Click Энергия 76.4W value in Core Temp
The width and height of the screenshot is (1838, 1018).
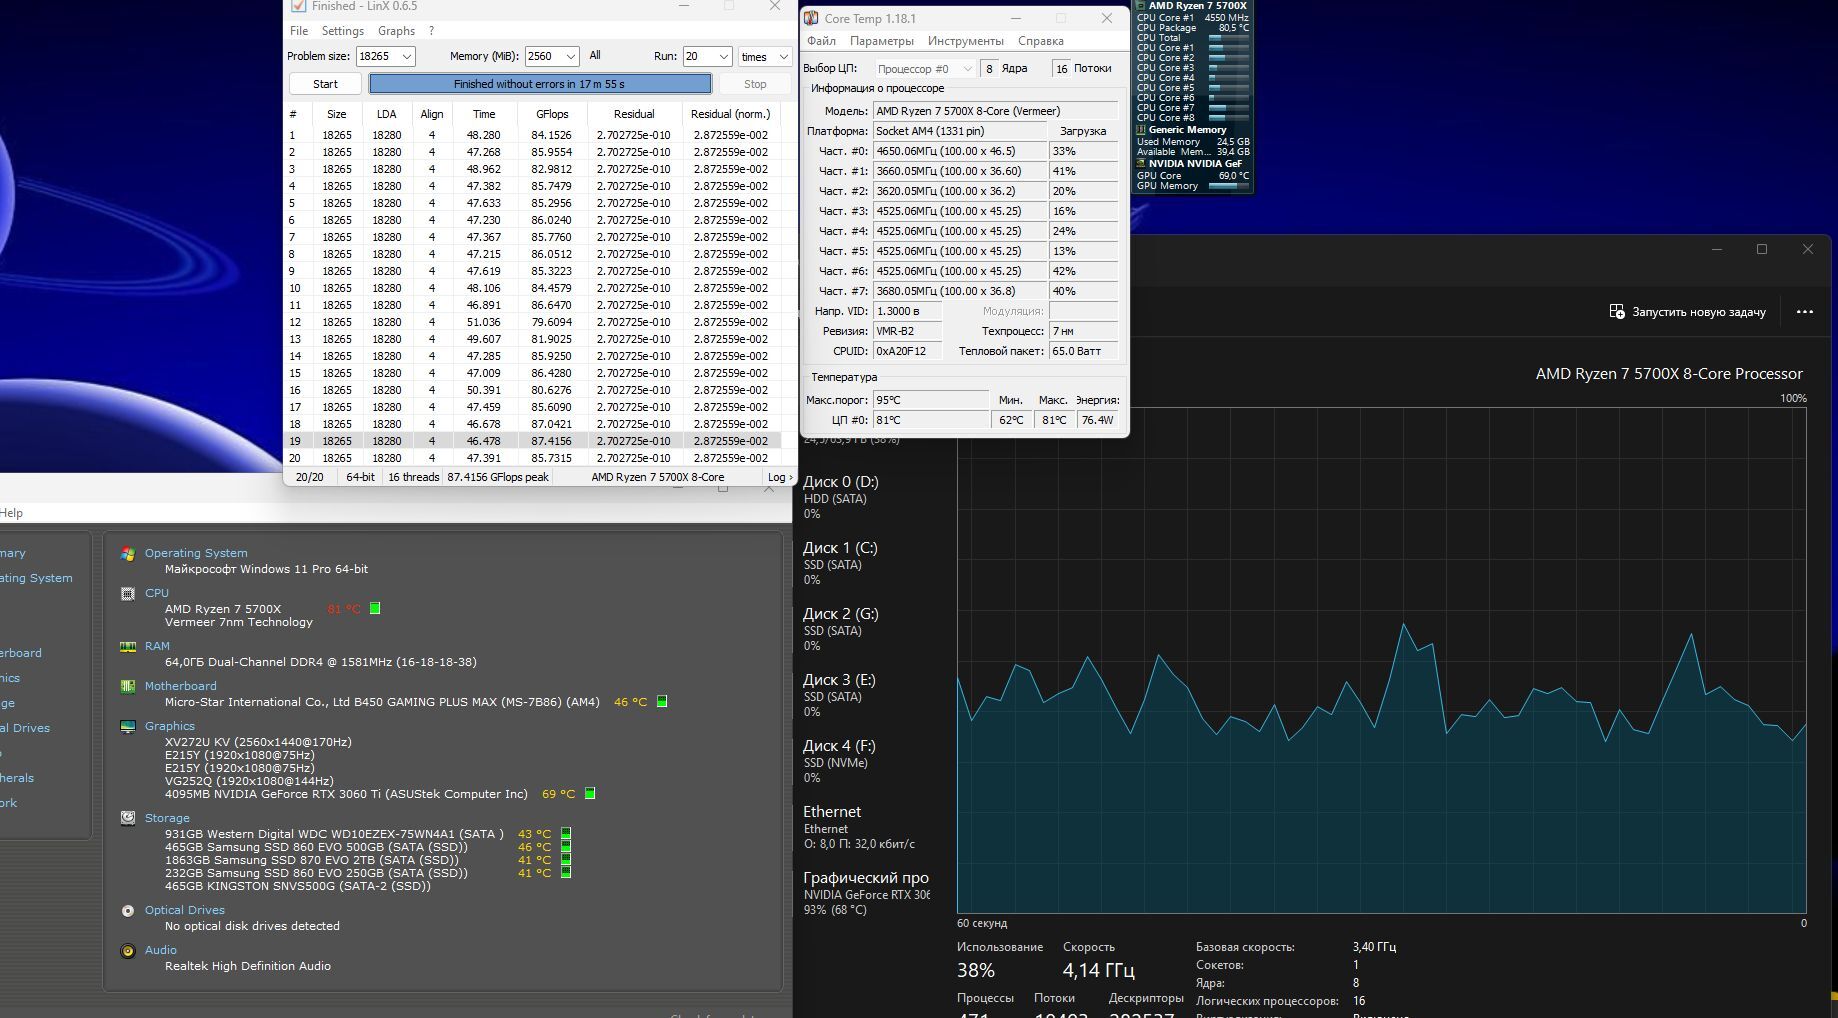[1097, 420]
